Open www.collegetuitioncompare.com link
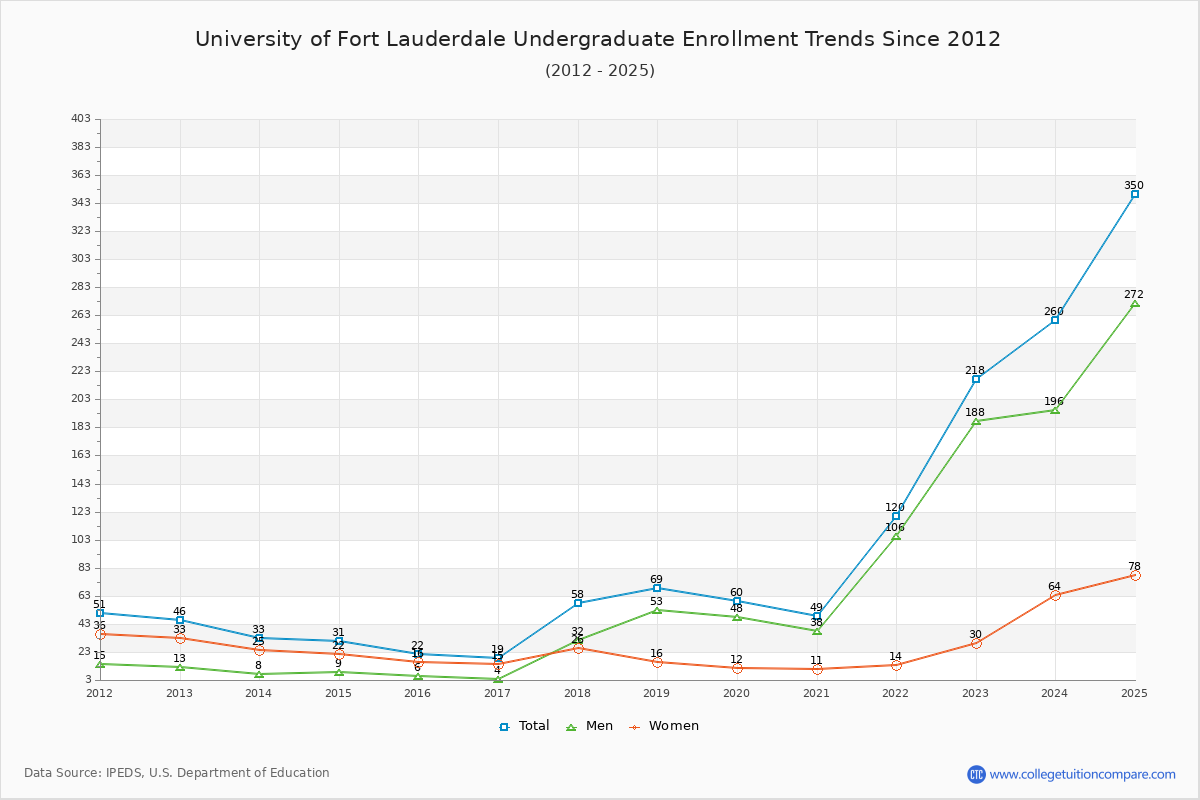 [1083, 774]
